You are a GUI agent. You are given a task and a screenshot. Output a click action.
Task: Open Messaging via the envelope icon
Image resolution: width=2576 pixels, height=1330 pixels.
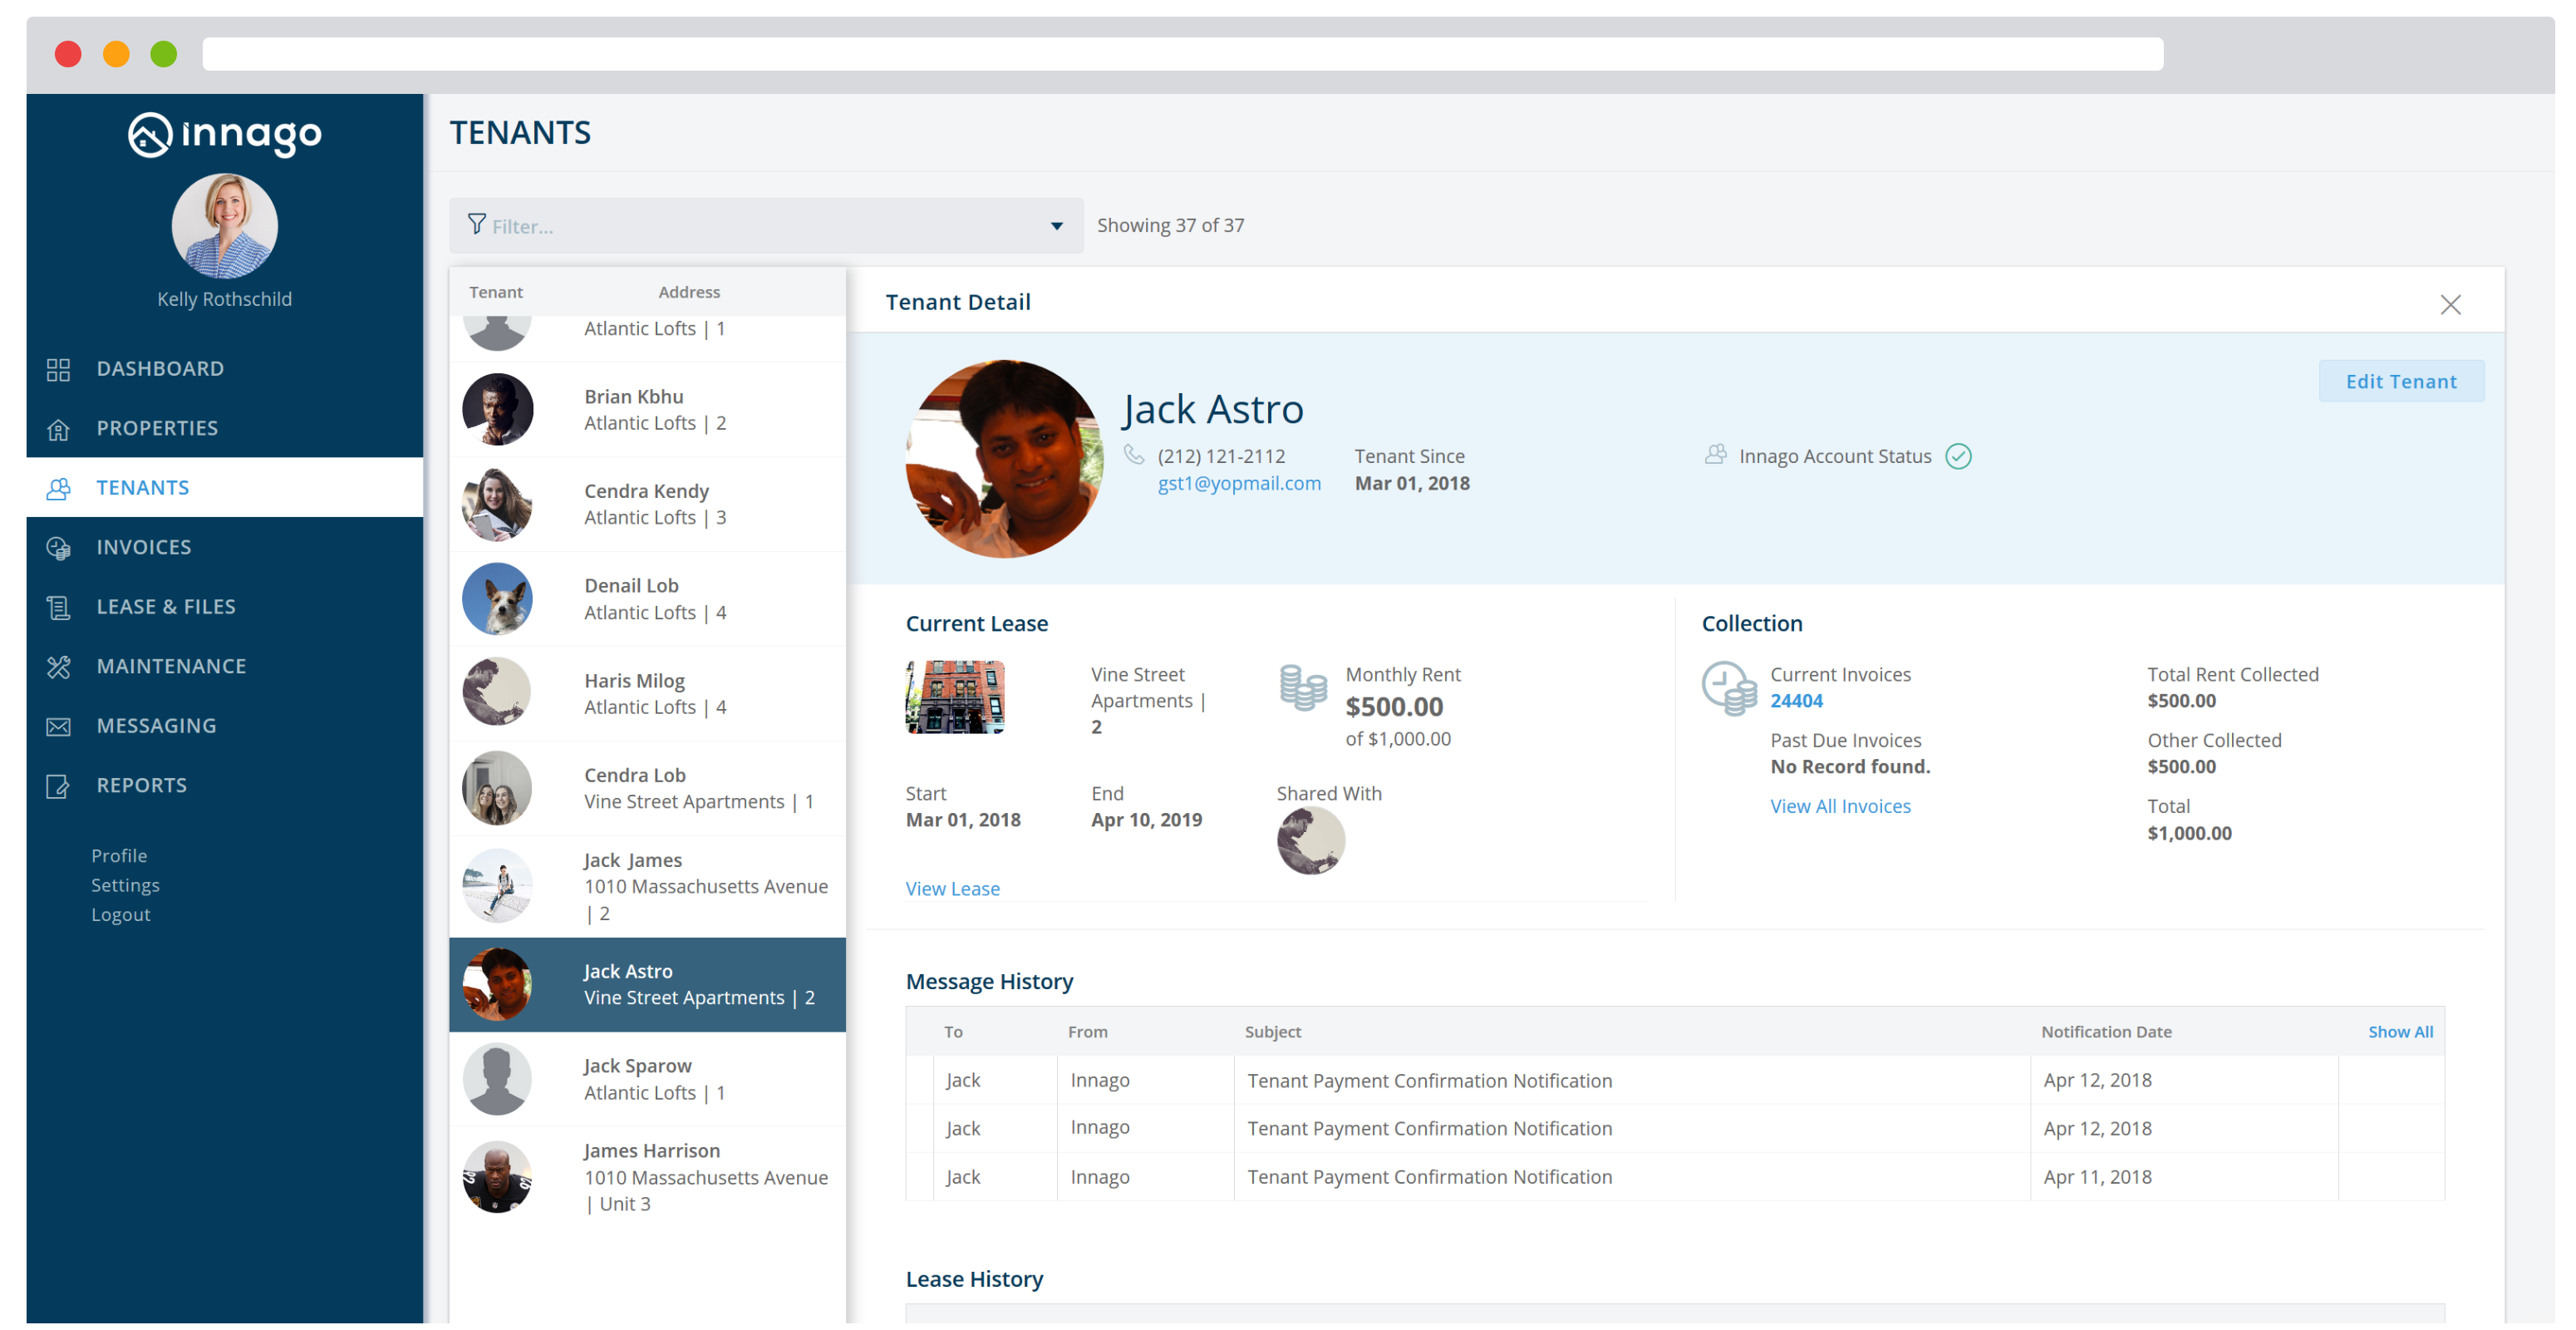58,725
